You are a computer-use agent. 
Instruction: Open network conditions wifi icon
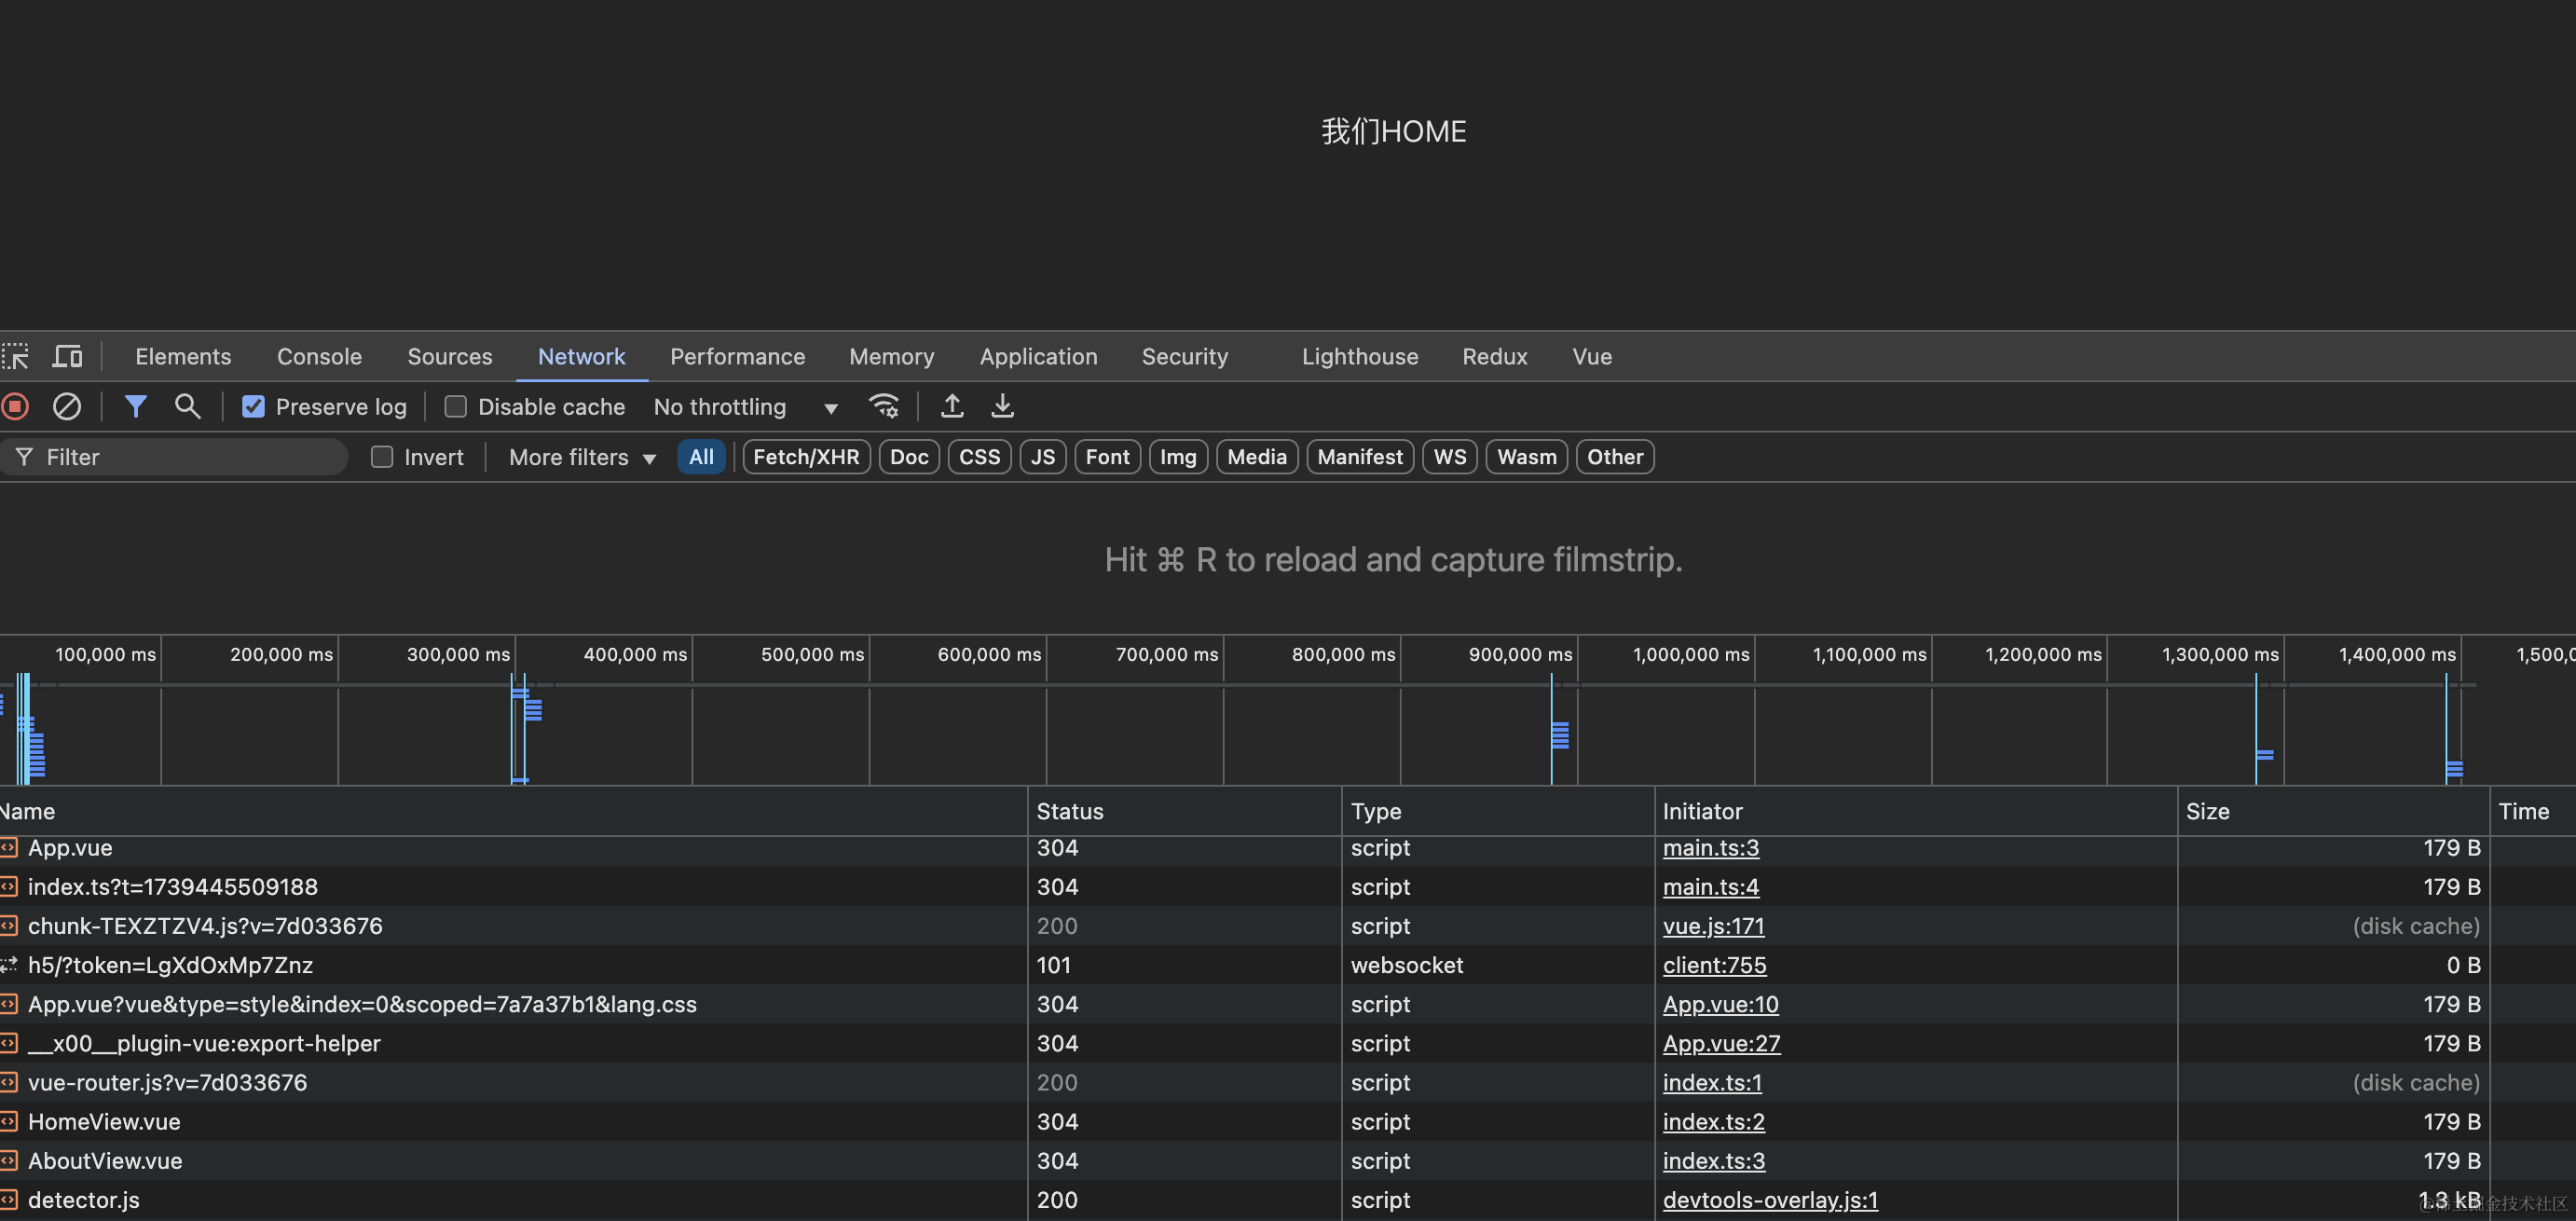click(x=884, y=406)
